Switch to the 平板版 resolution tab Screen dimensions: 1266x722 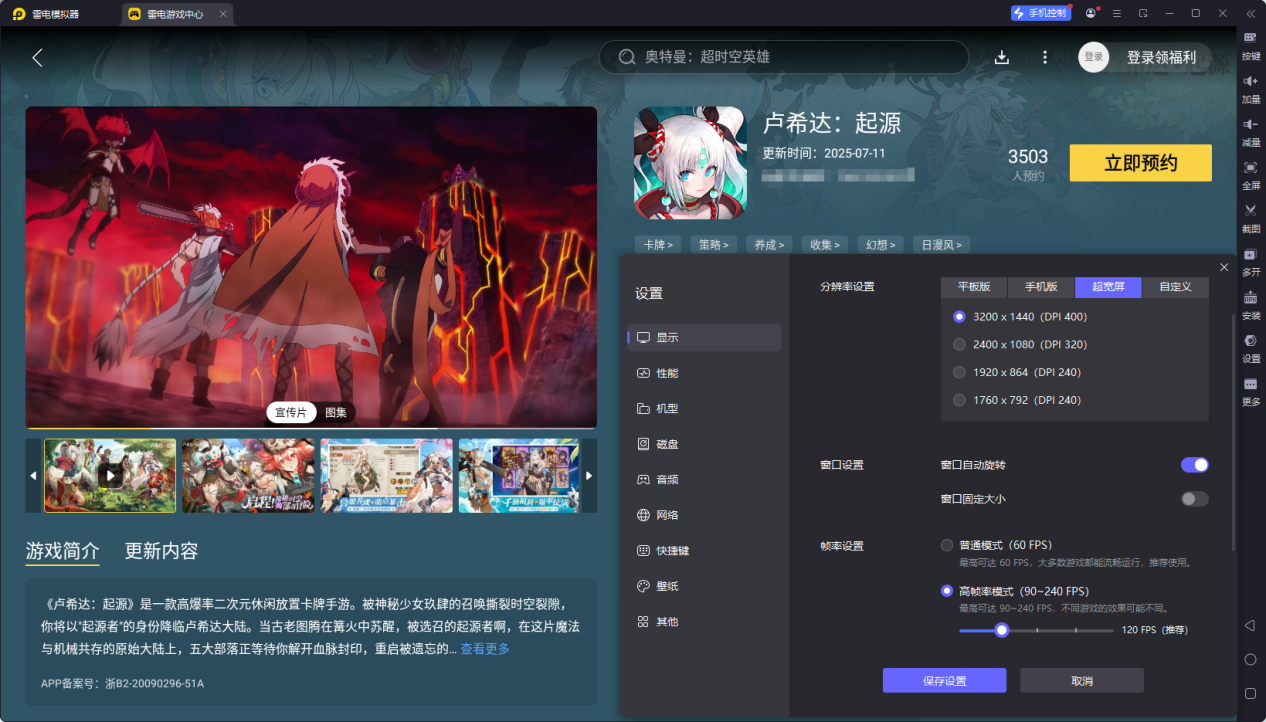click(x=974, y=287)
